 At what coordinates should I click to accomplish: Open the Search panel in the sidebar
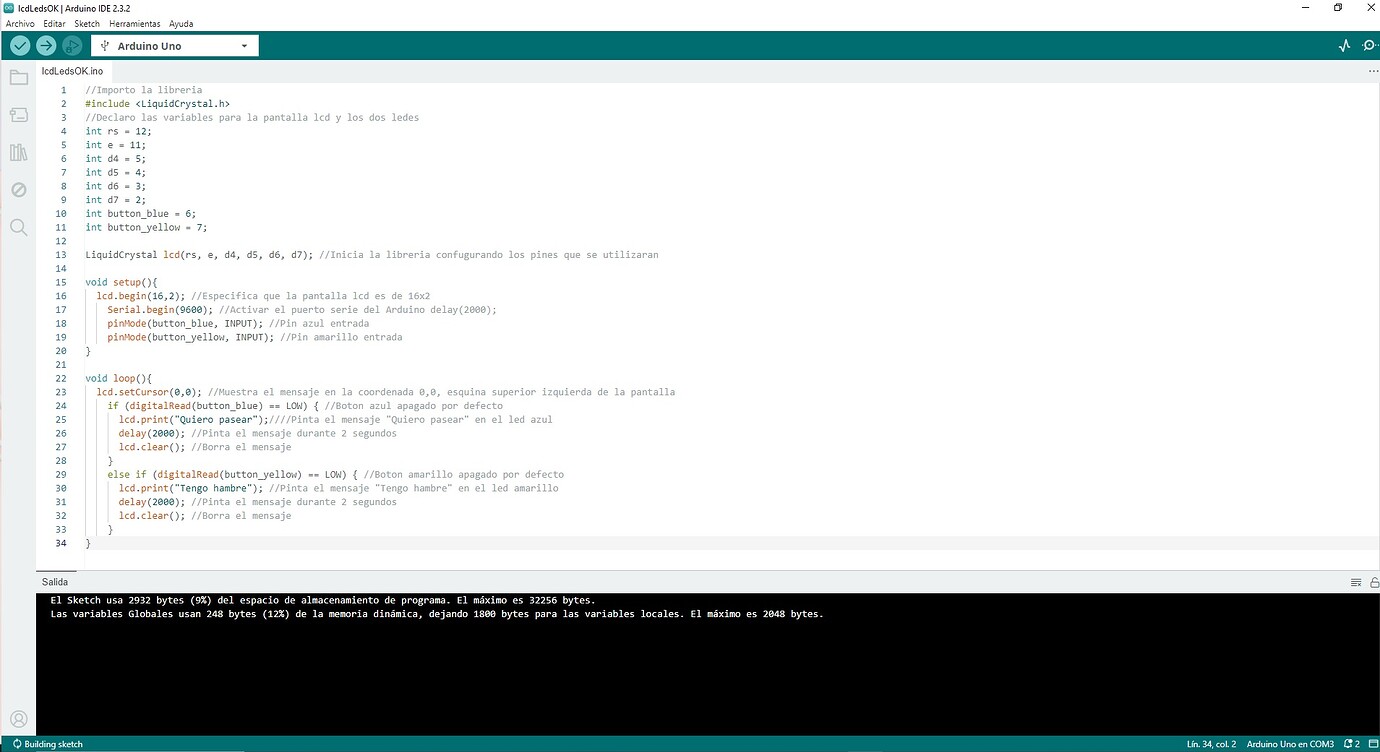(18, 227)
